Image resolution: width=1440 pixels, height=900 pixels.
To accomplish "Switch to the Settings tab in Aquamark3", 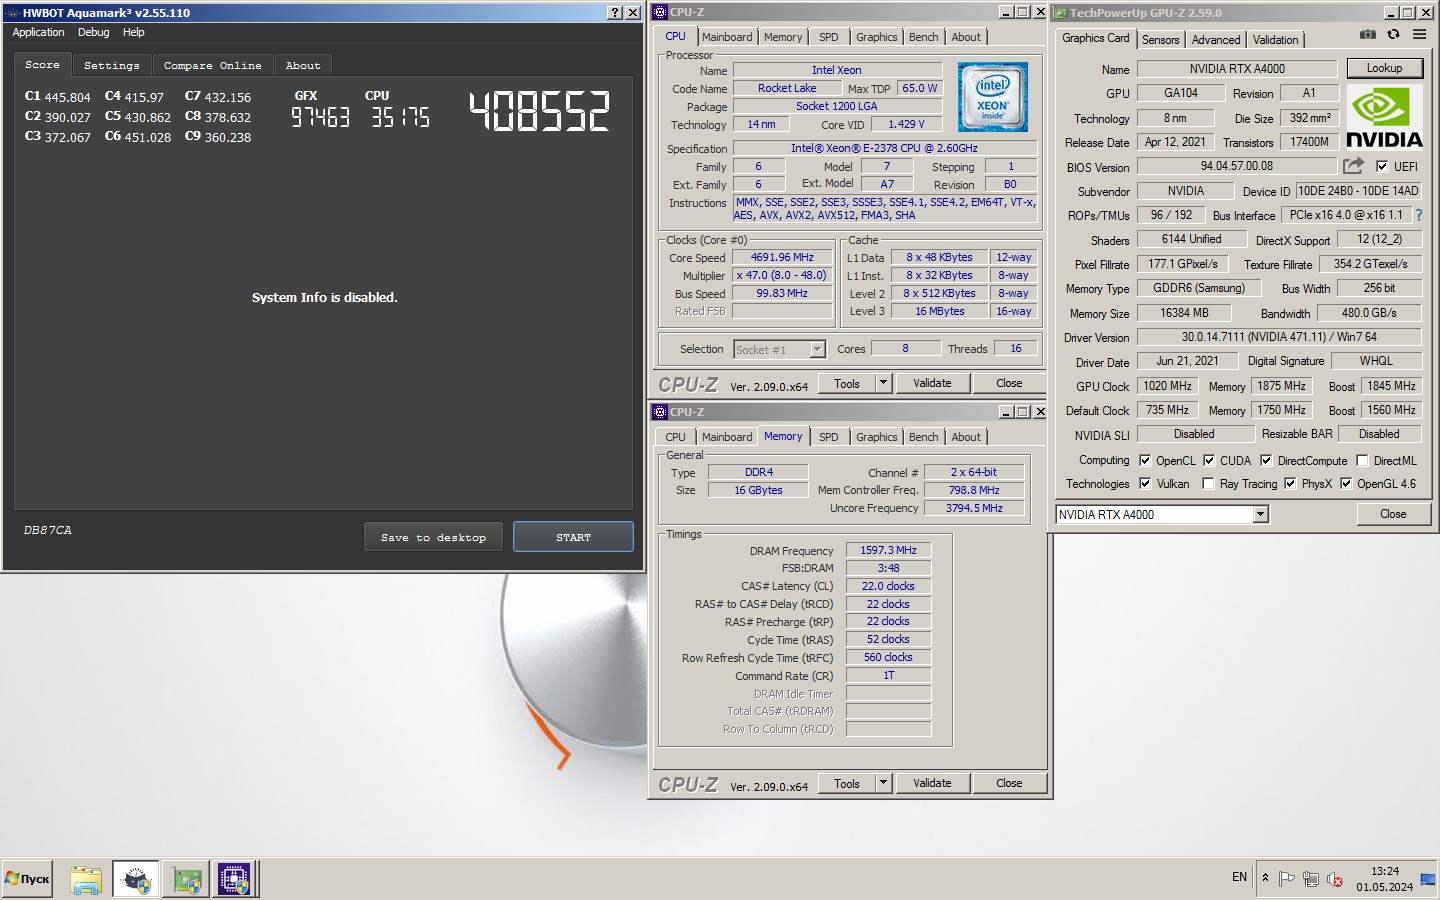I will (x=112, y=66).
